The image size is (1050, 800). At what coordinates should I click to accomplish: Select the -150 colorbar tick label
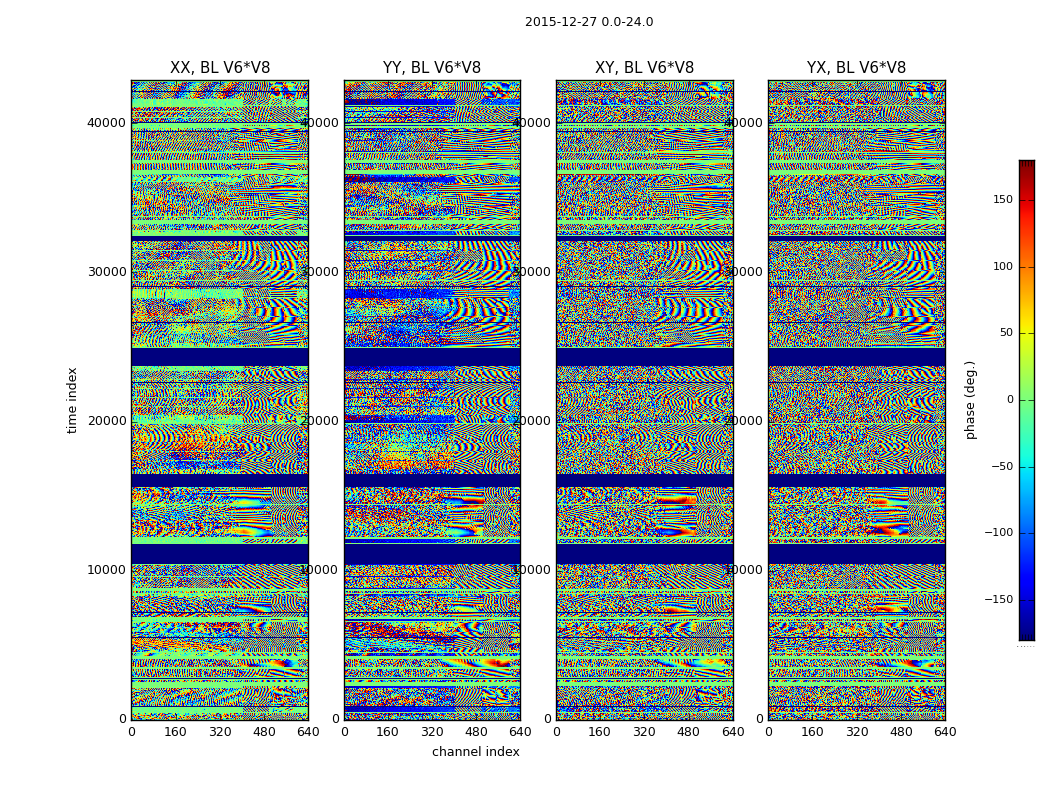tap(998, 599)
